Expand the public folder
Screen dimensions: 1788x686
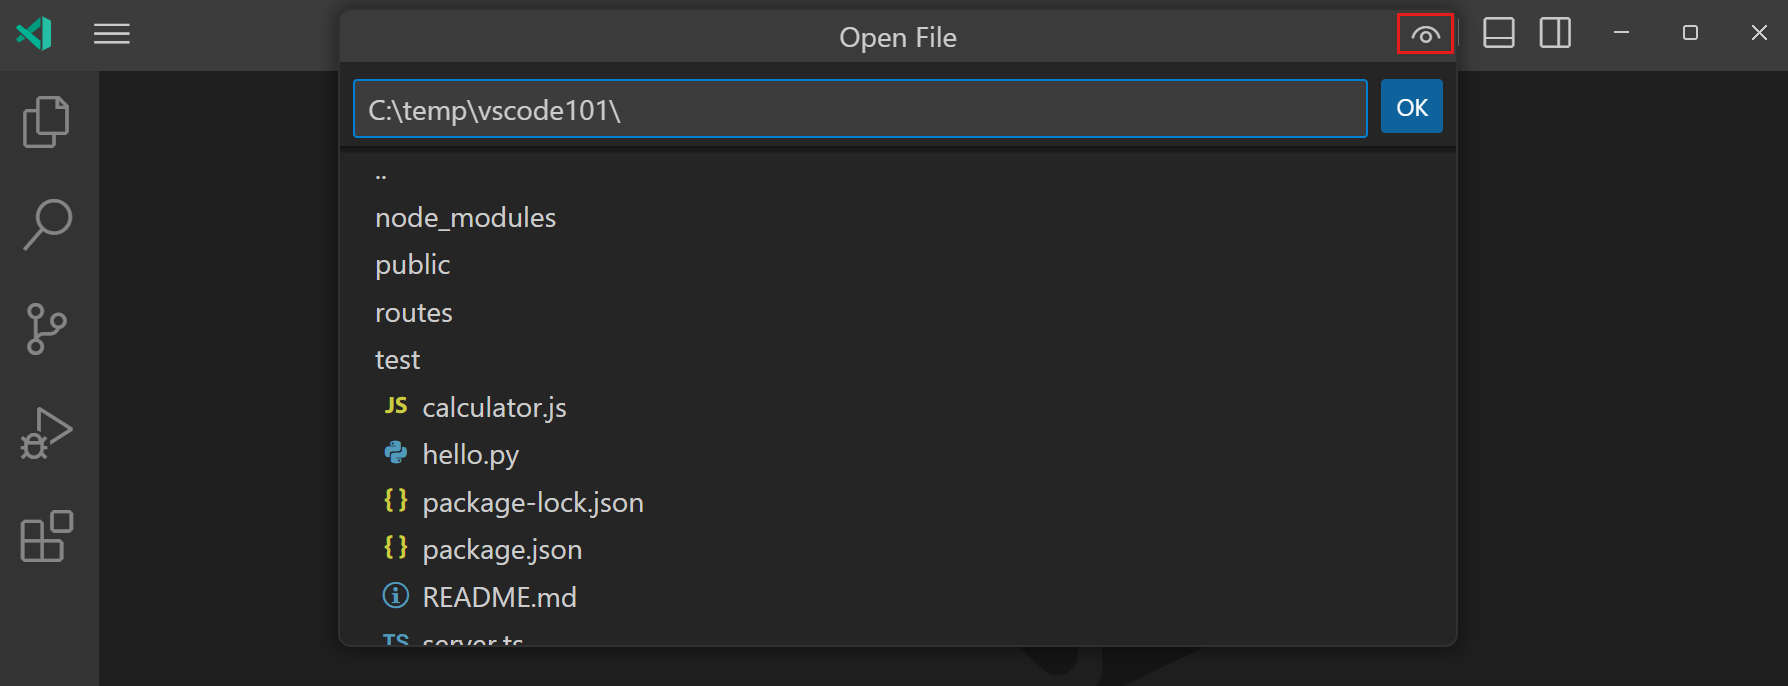click(412, 264)
